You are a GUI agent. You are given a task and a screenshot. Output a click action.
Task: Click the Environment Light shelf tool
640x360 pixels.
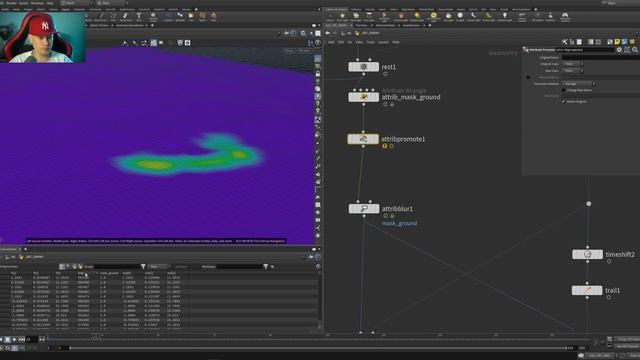[433, 16]
